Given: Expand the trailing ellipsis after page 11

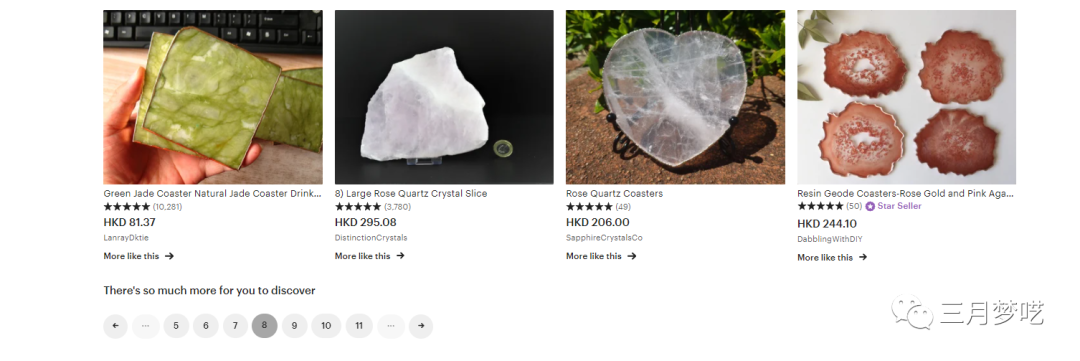Looking at the screenshot, I should click(391, 326).
